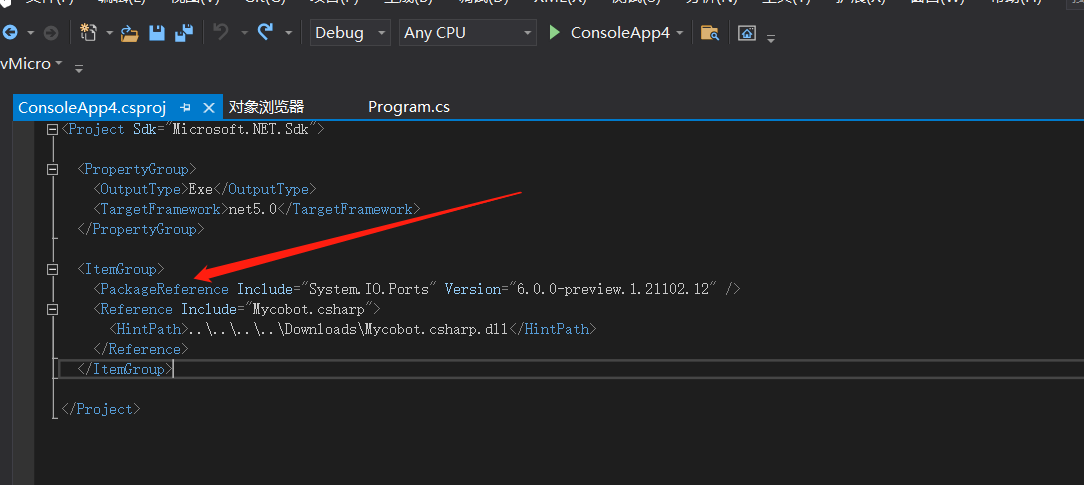
Task: Create a new project with the toolbar icon
Action: point(88,32)
